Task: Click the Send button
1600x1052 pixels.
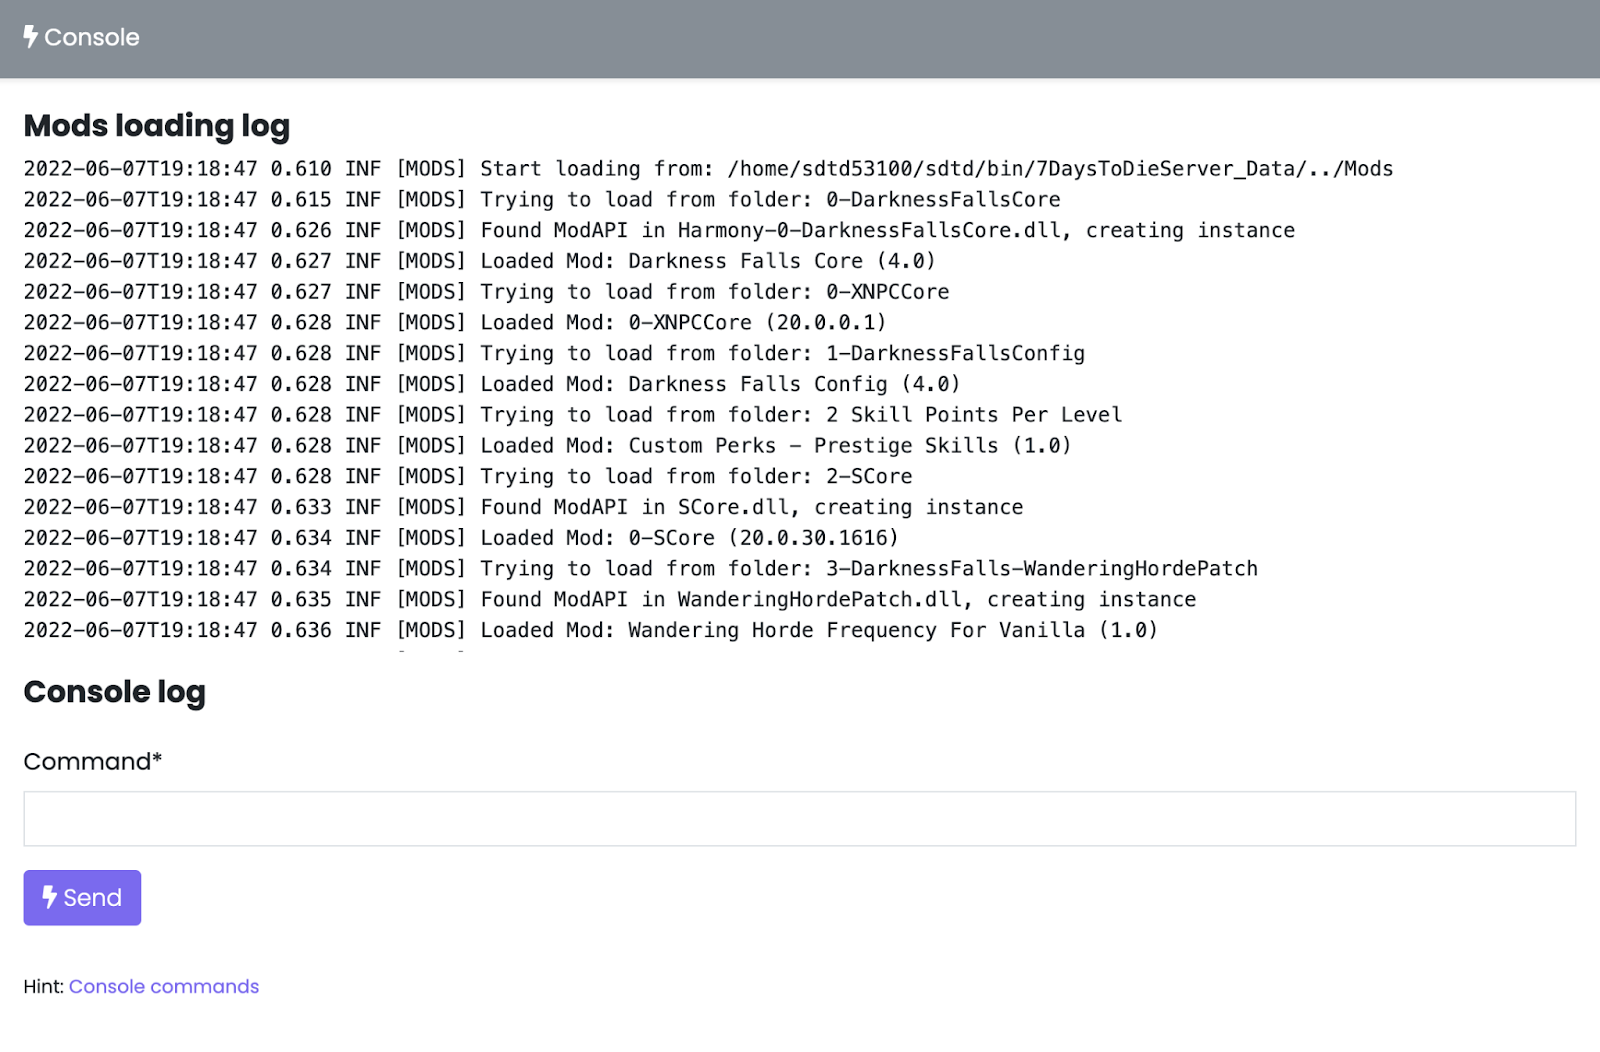Action: [82, 897]
